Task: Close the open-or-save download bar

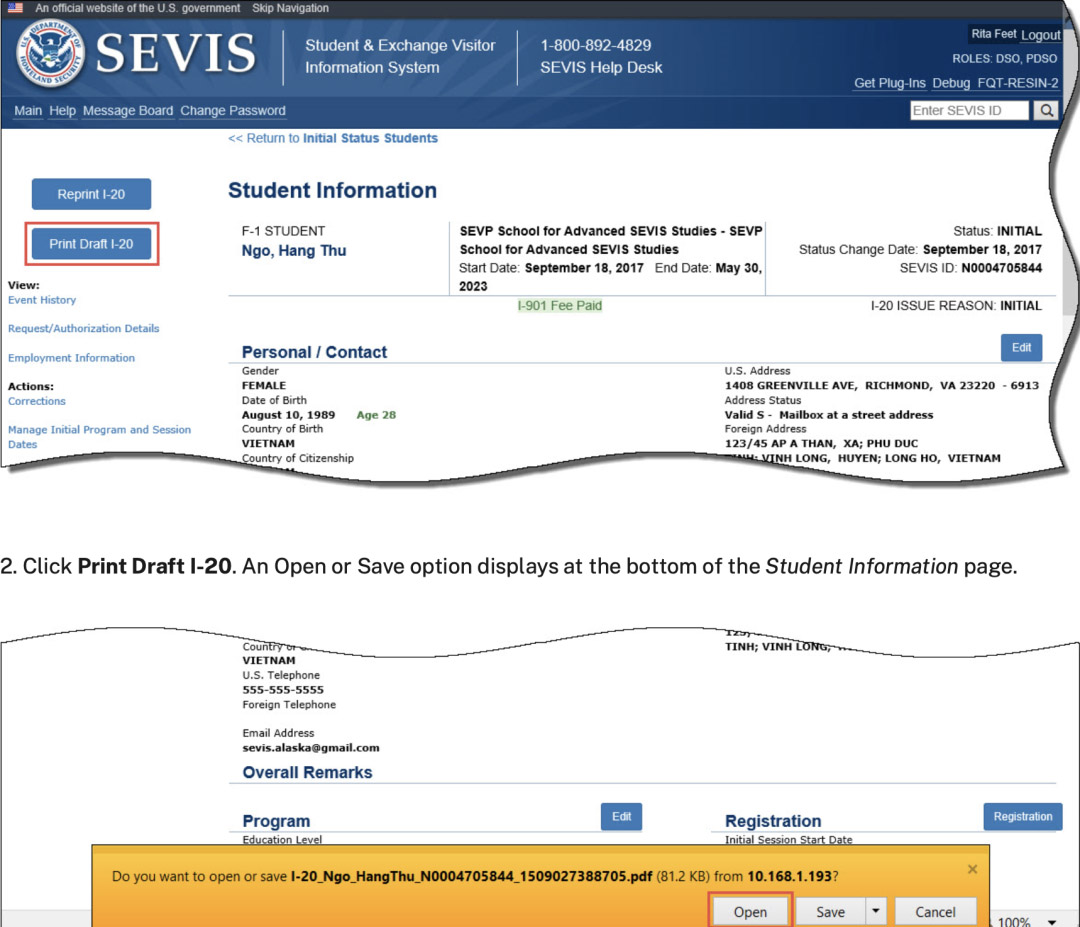Action: pyautogui.click(x=972, y=869)
